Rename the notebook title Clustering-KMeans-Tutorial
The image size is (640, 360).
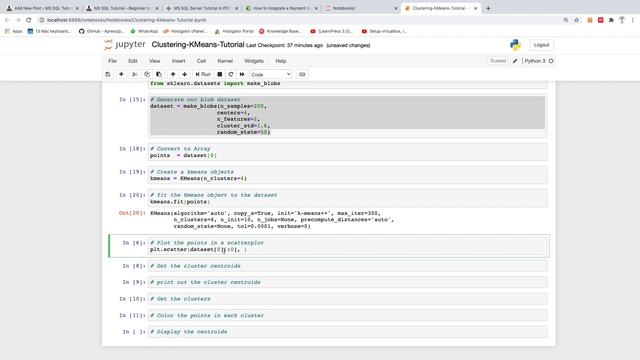198,44
